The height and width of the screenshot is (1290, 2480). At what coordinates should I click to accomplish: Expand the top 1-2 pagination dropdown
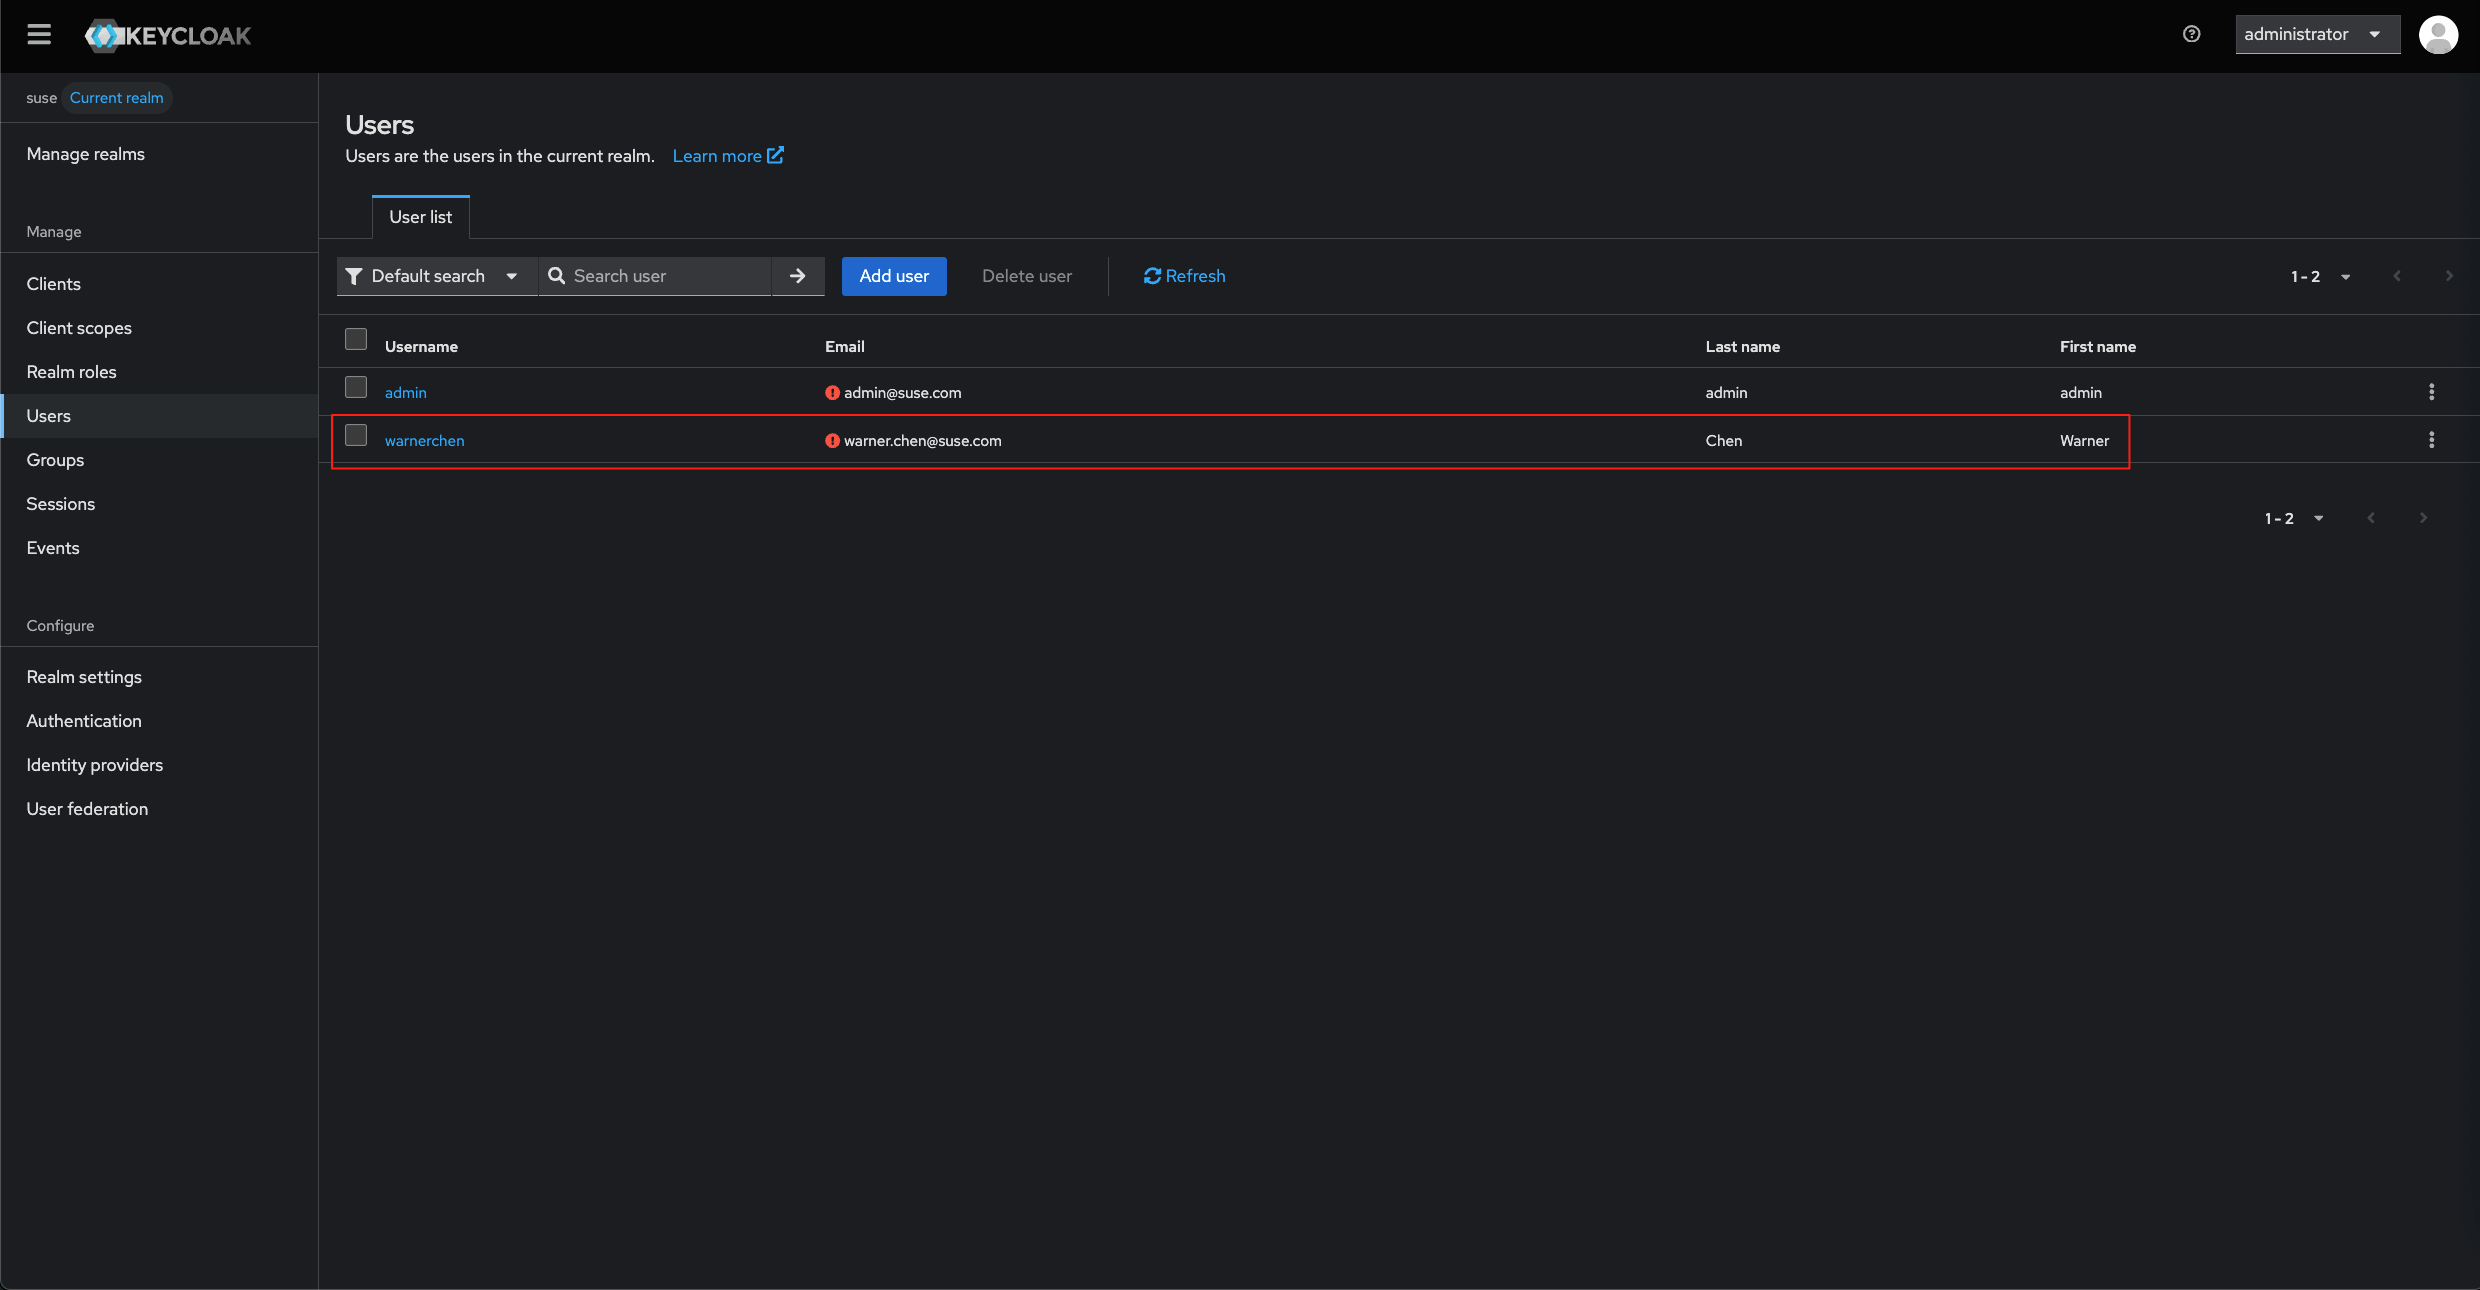[2320, 277]
